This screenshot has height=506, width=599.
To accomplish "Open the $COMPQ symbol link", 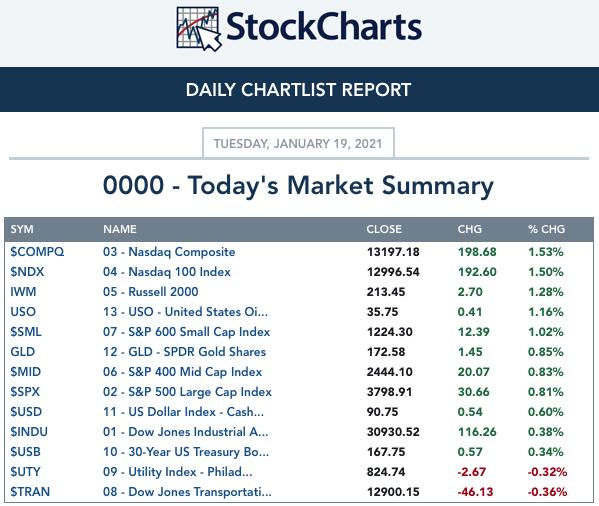I will tap(37, 252).
